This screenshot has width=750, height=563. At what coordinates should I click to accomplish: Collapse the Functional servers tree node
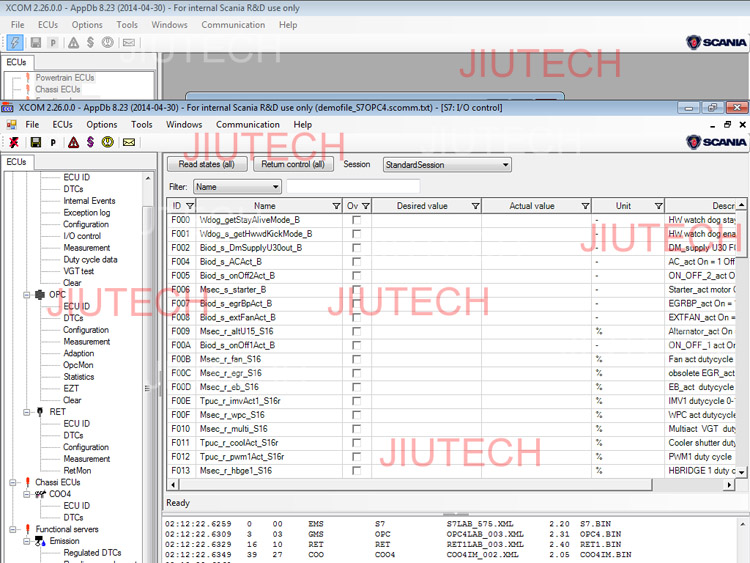point(13,529)
